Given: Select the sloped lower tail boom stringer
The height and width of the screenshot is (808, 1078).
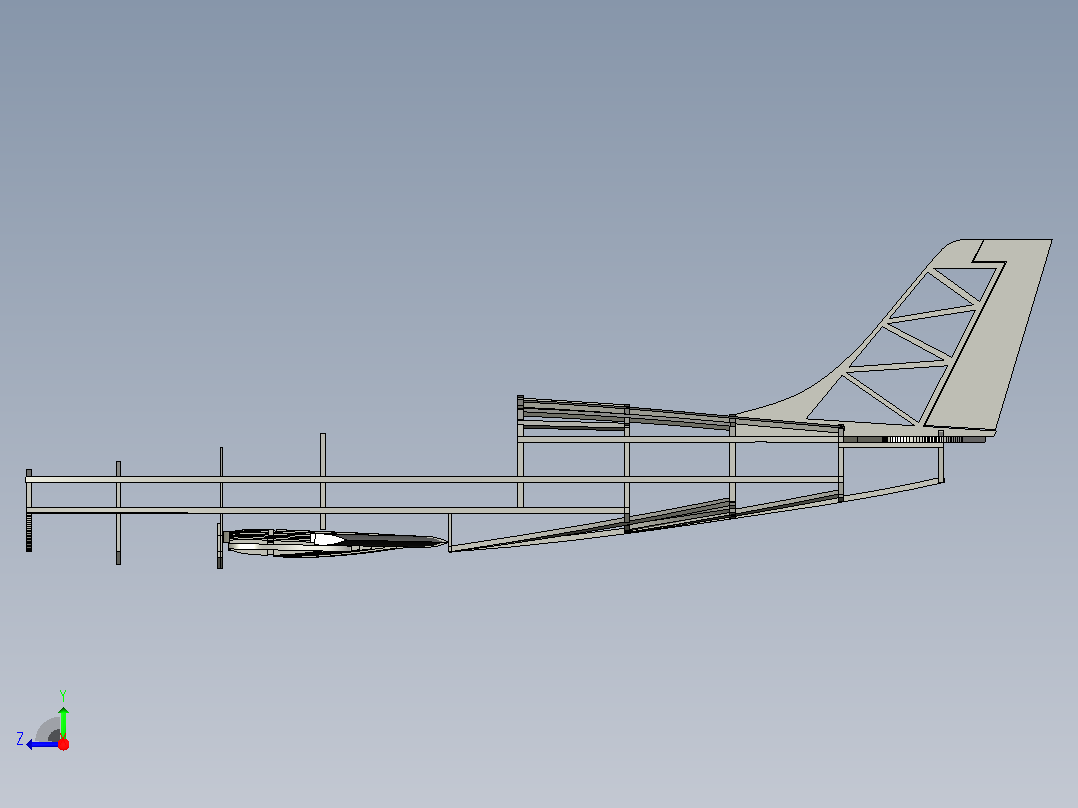Looking at the screenshot, I should (x=696, y=514).
